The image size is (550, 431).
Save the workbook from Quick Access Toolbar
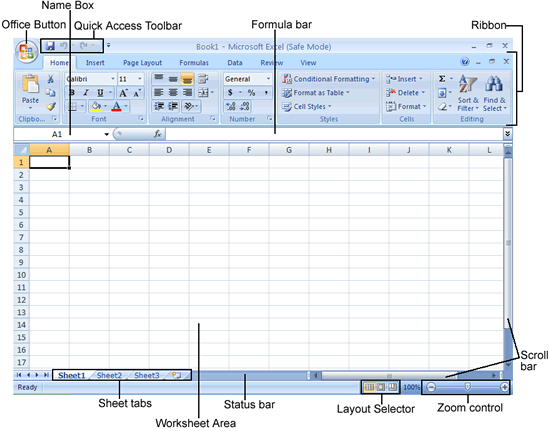pos(50,46)
